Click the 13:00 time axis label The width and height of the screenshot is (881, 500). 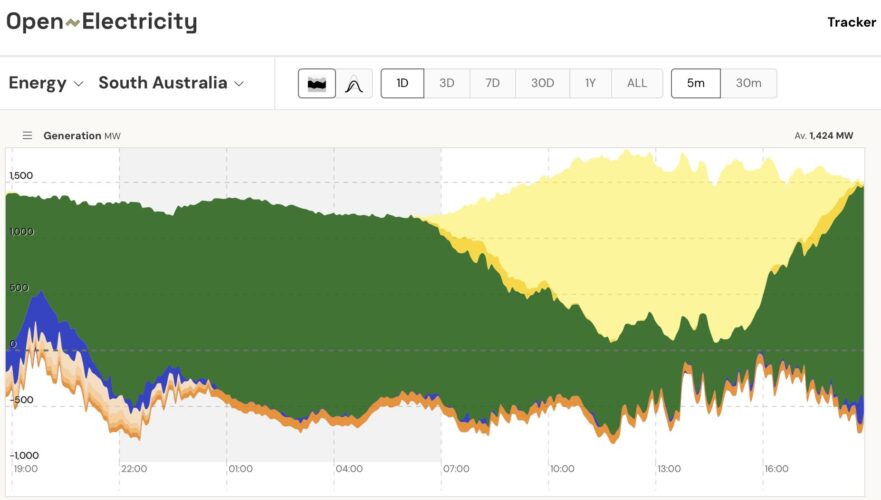coord(669,469)
